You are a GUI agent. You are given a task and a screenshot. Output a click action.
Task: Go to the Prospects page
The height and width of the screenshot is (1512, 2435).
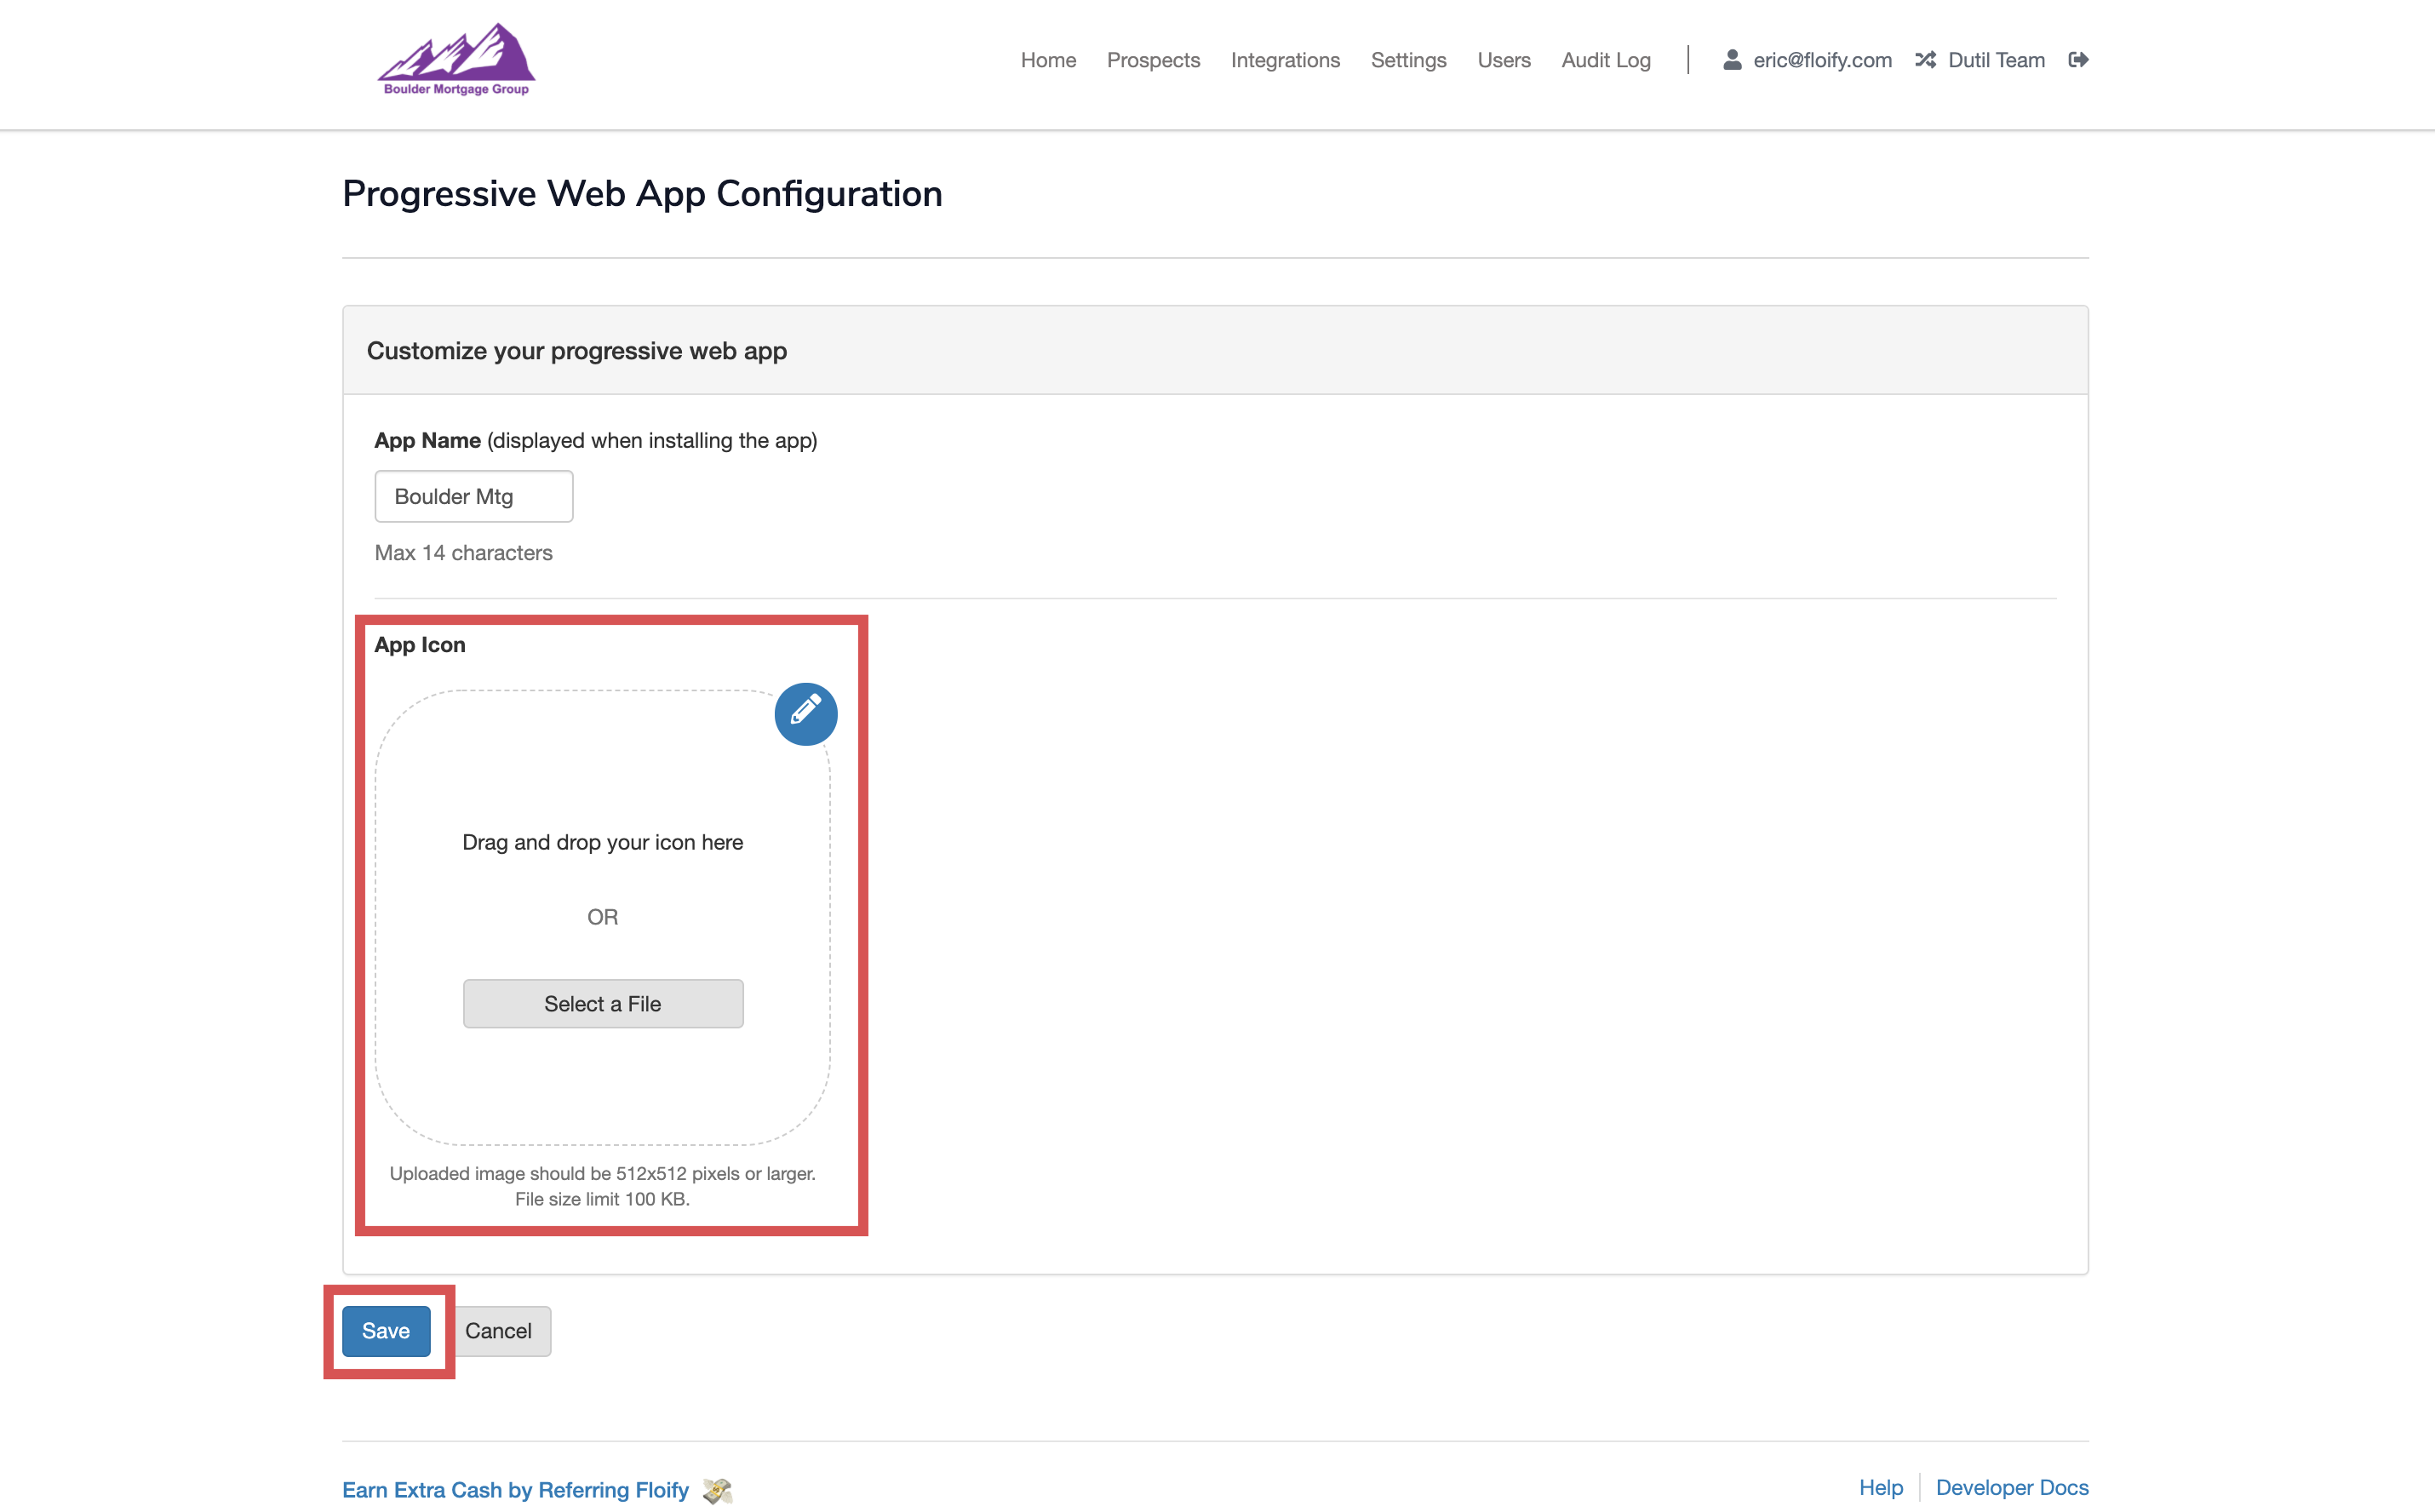point(1152,60)
